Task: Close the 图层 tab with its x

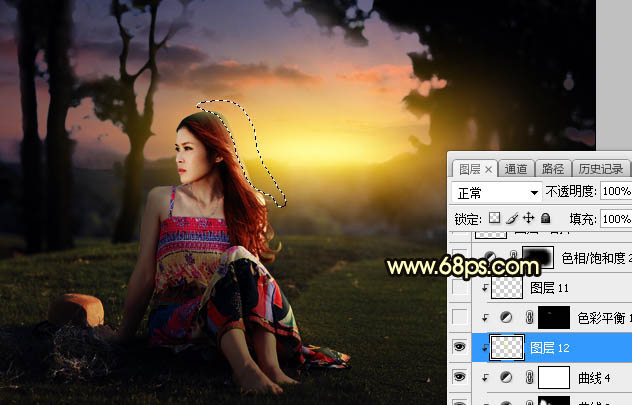Action: 488,170
